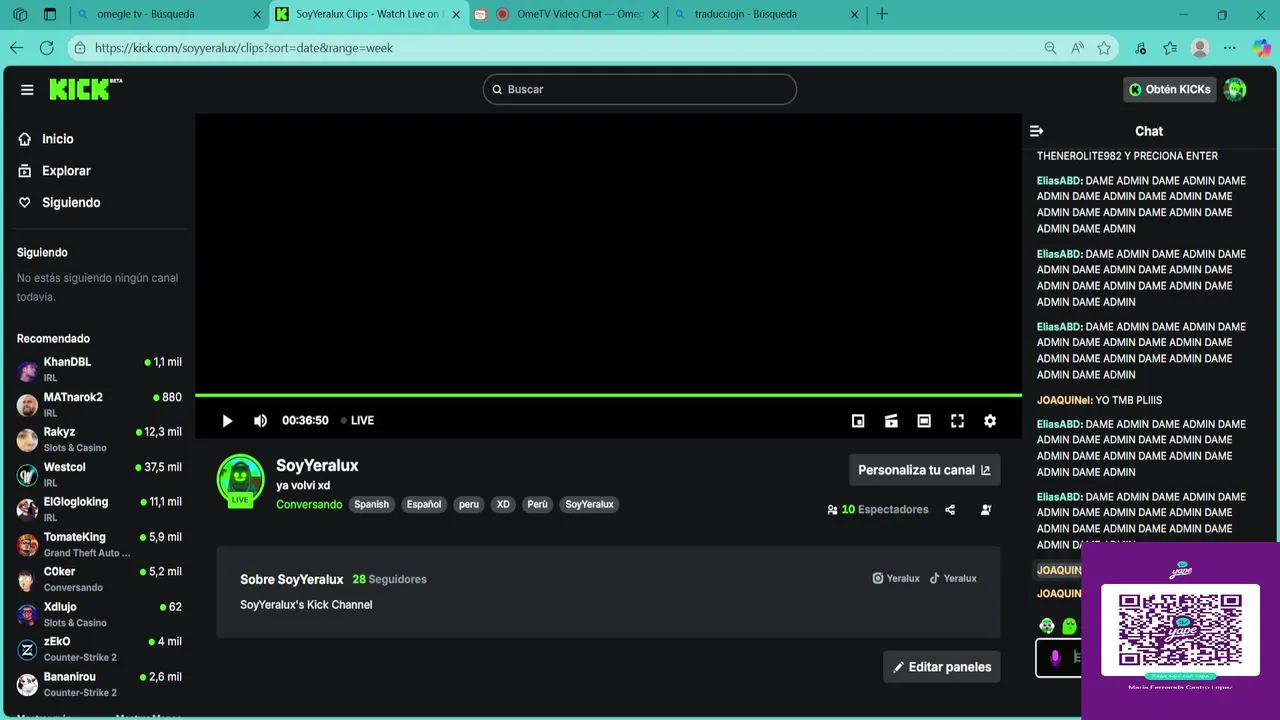Play the stream video
This screenshot has height=720, width=1280.
pyautogui.click(x=227, y=421)
